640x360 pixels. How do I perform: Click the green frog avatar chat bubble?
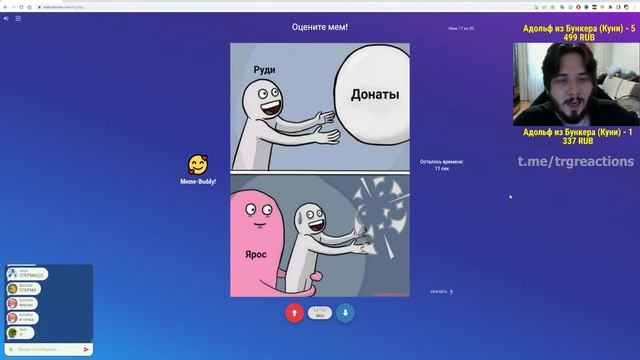coord(20,333)
